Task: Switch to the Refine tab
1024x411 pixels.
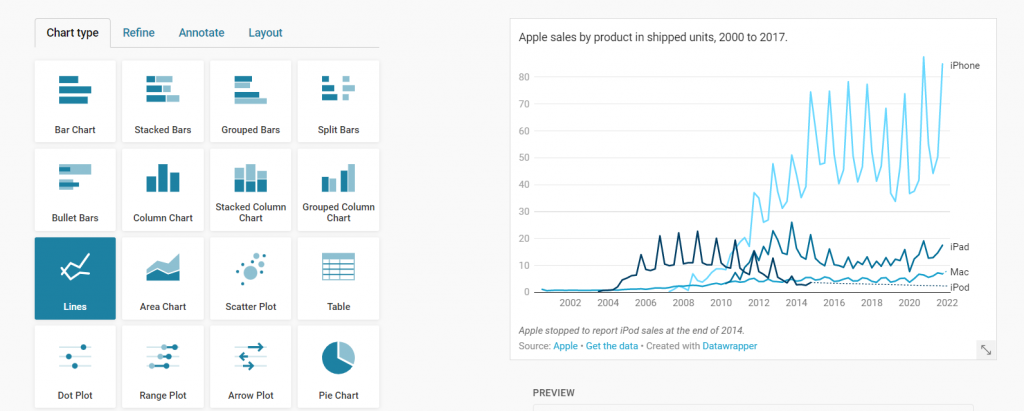Action: 138,33
